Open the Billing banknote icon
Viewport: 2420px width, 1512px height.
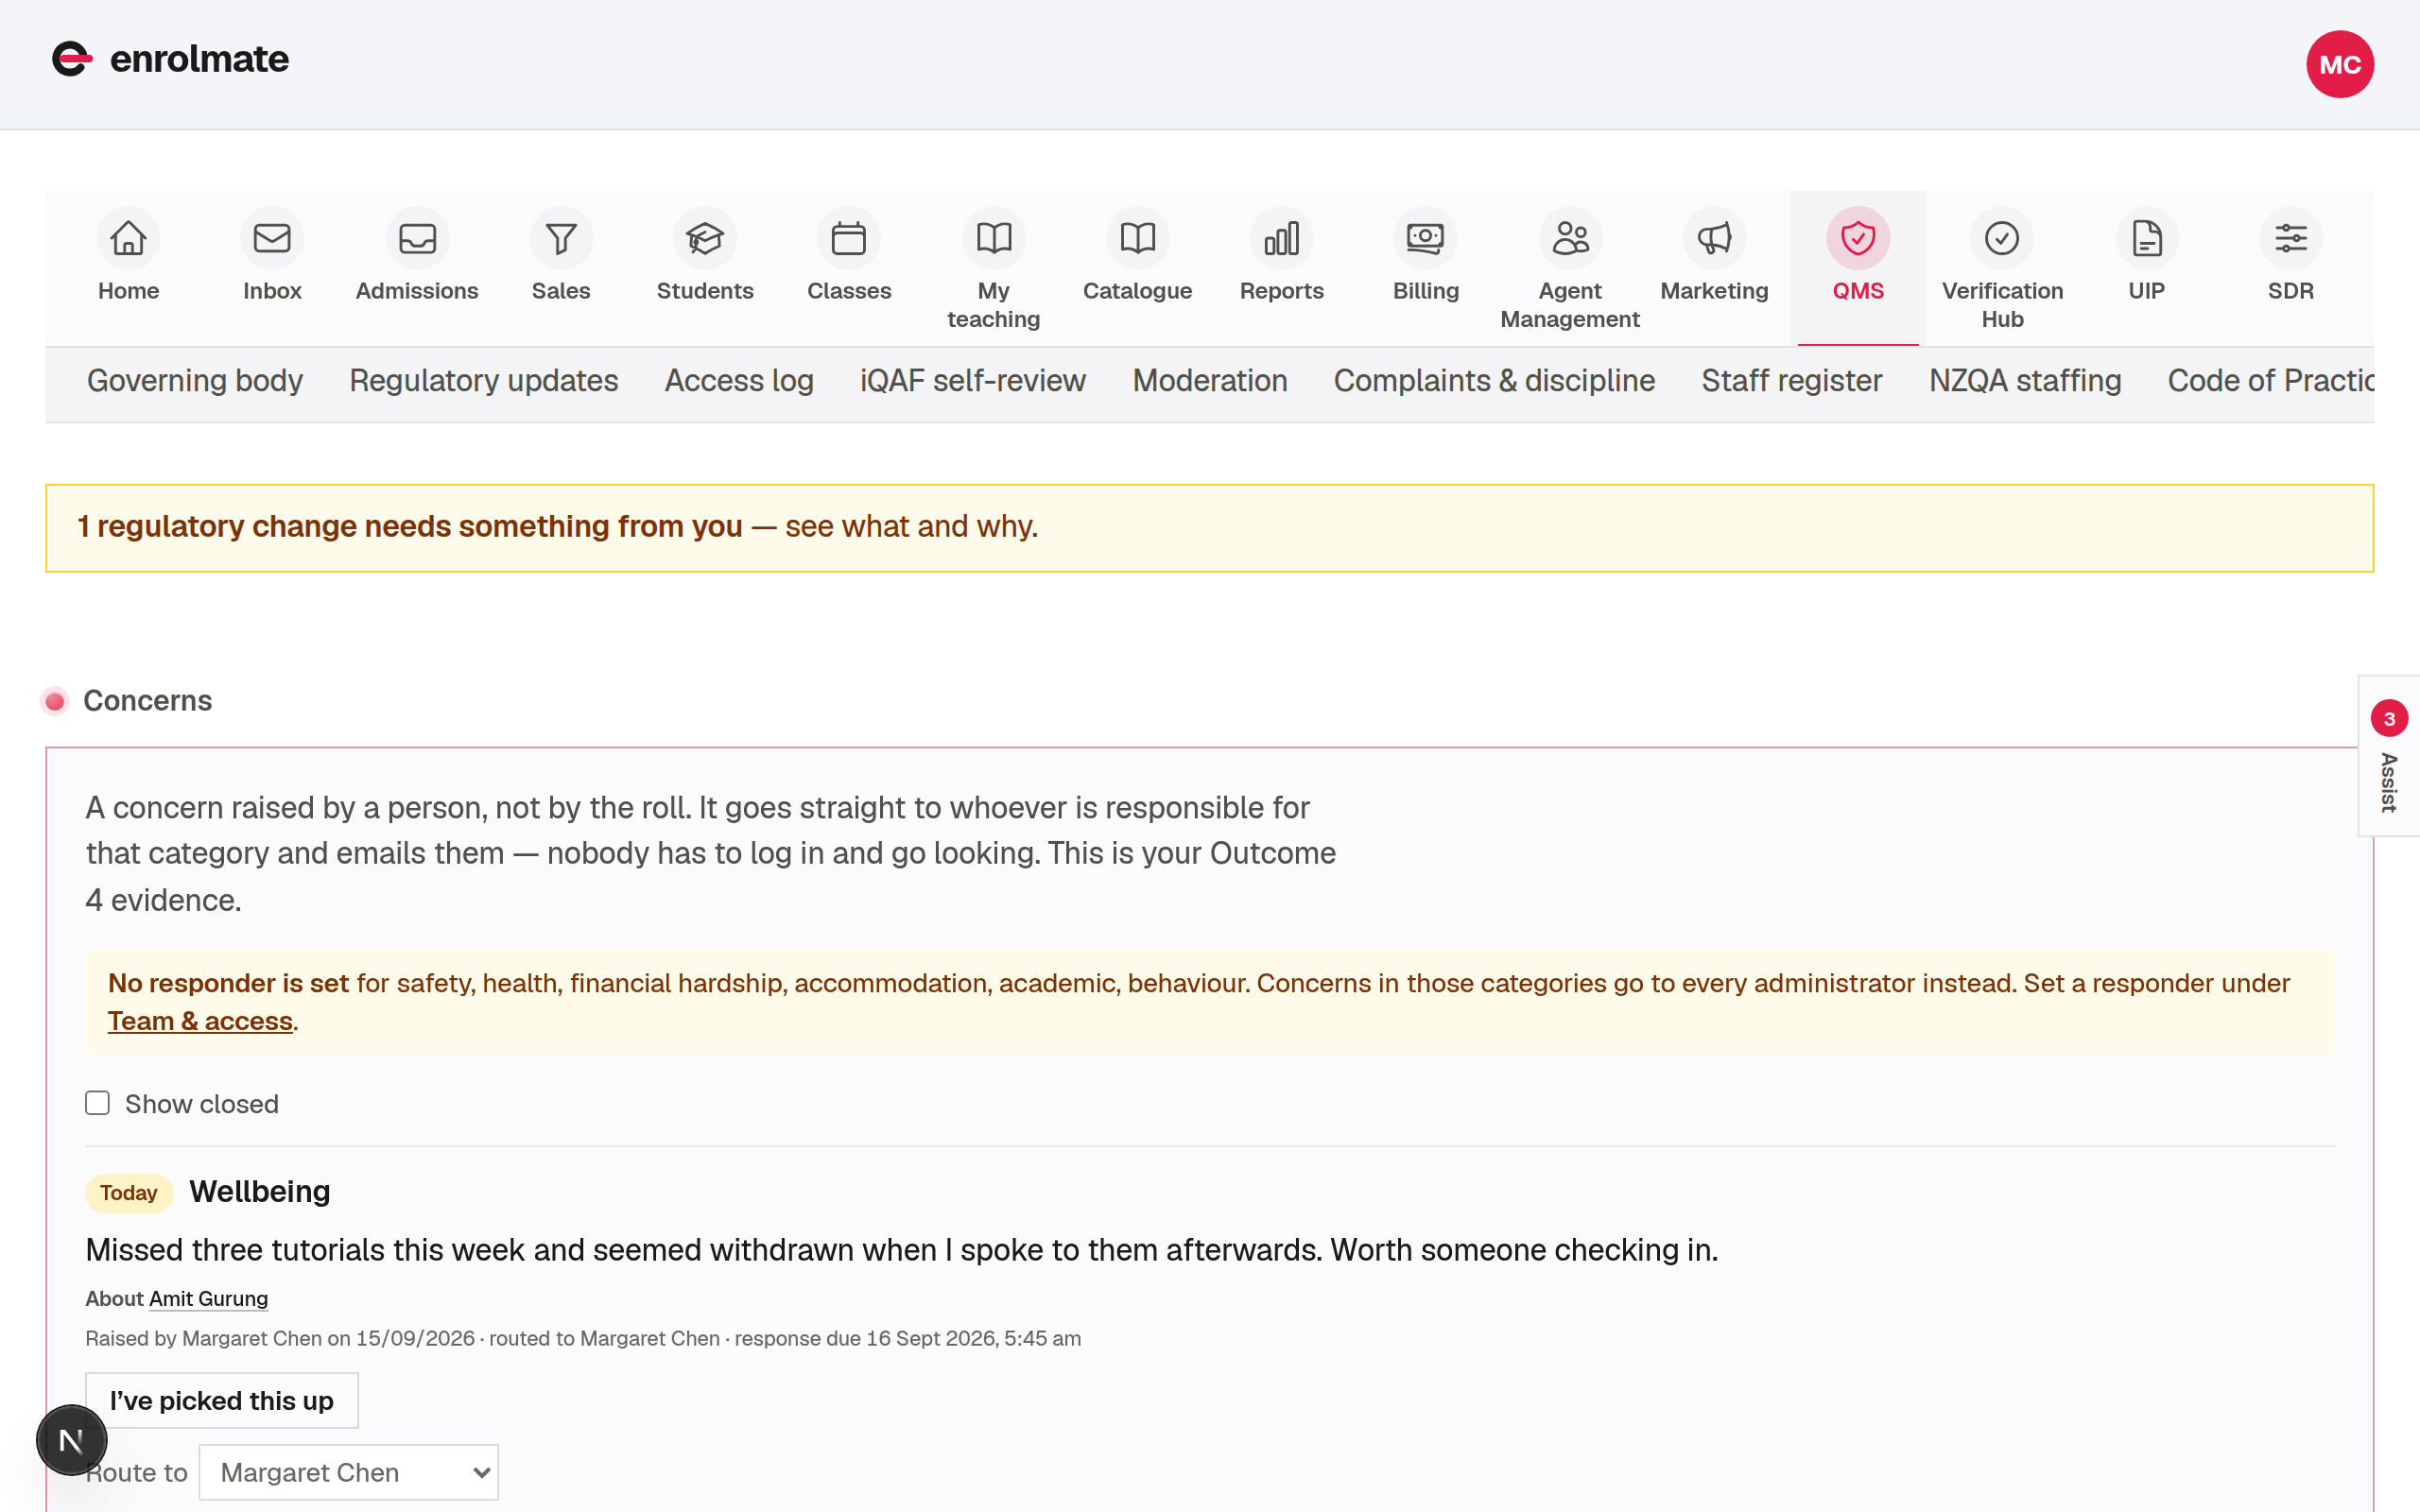pyautogui.click(x=1426, y=239)
